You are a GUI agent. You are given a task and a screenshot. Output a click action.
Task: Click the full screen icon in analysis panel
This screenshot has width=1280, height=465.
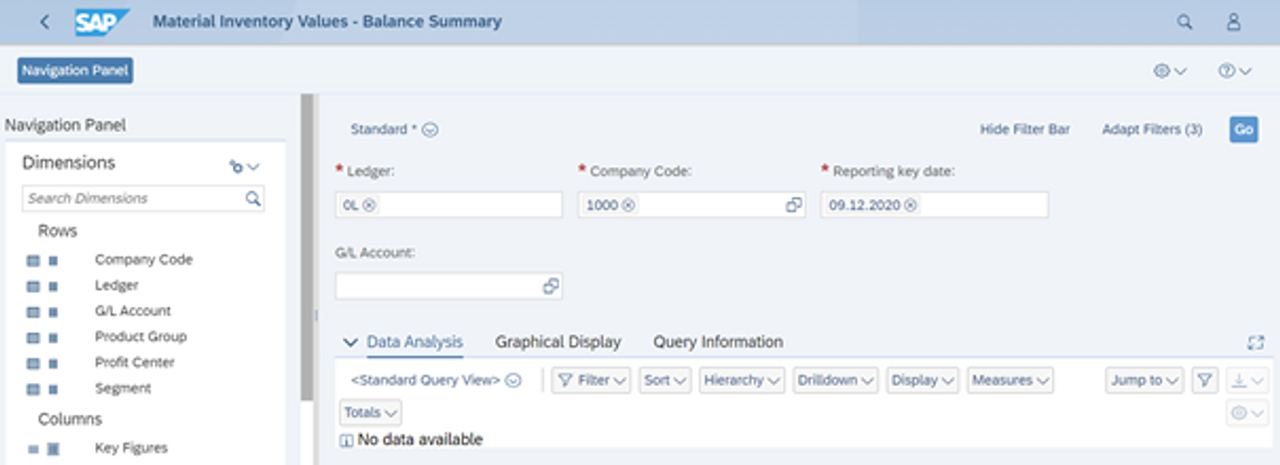pyautogui.click(x=1256, y=342)
